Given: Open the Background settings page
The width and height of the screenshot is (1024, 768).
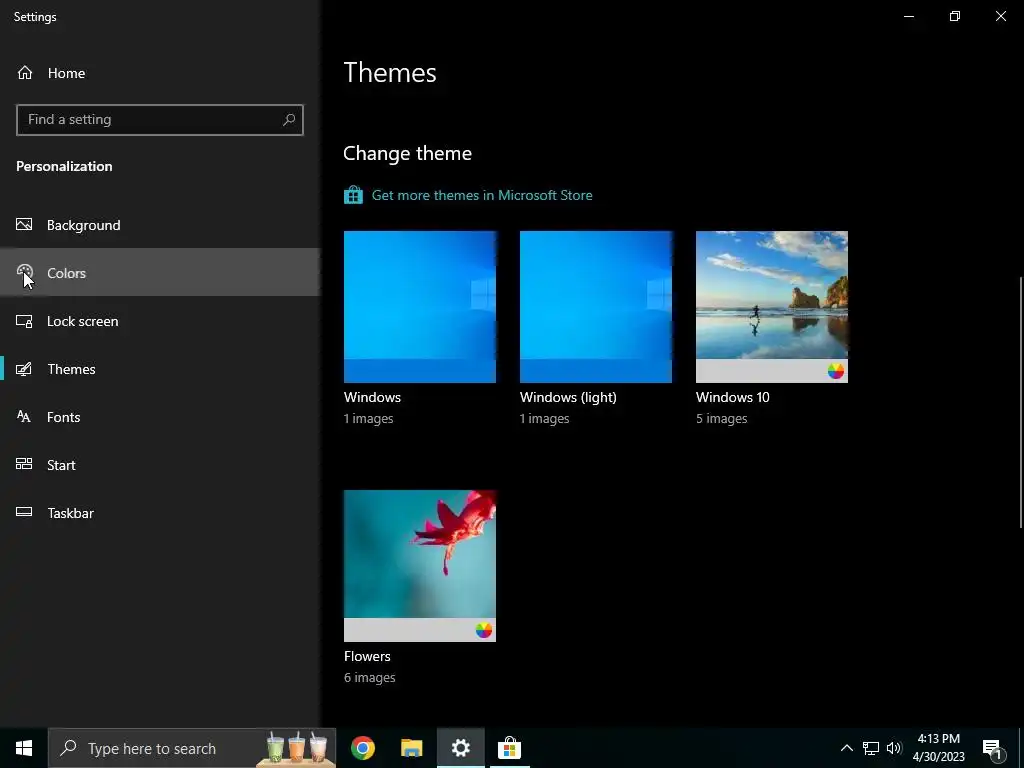Looking at the screenshot, I should coord(160,225).
